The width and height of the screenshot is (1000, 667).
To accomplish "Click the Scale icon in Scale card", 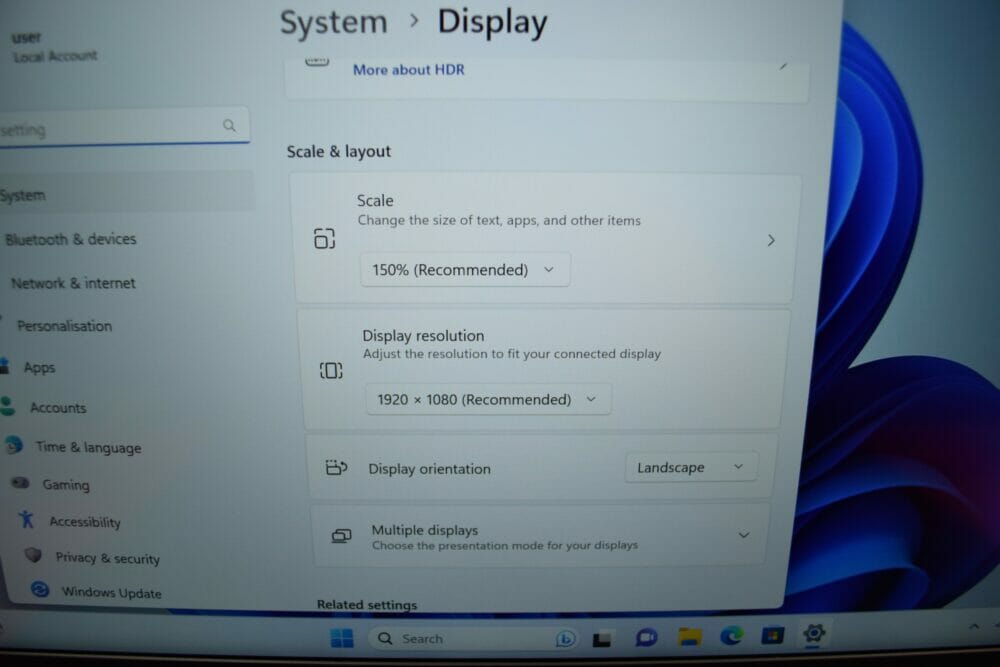I will point(324,238).
